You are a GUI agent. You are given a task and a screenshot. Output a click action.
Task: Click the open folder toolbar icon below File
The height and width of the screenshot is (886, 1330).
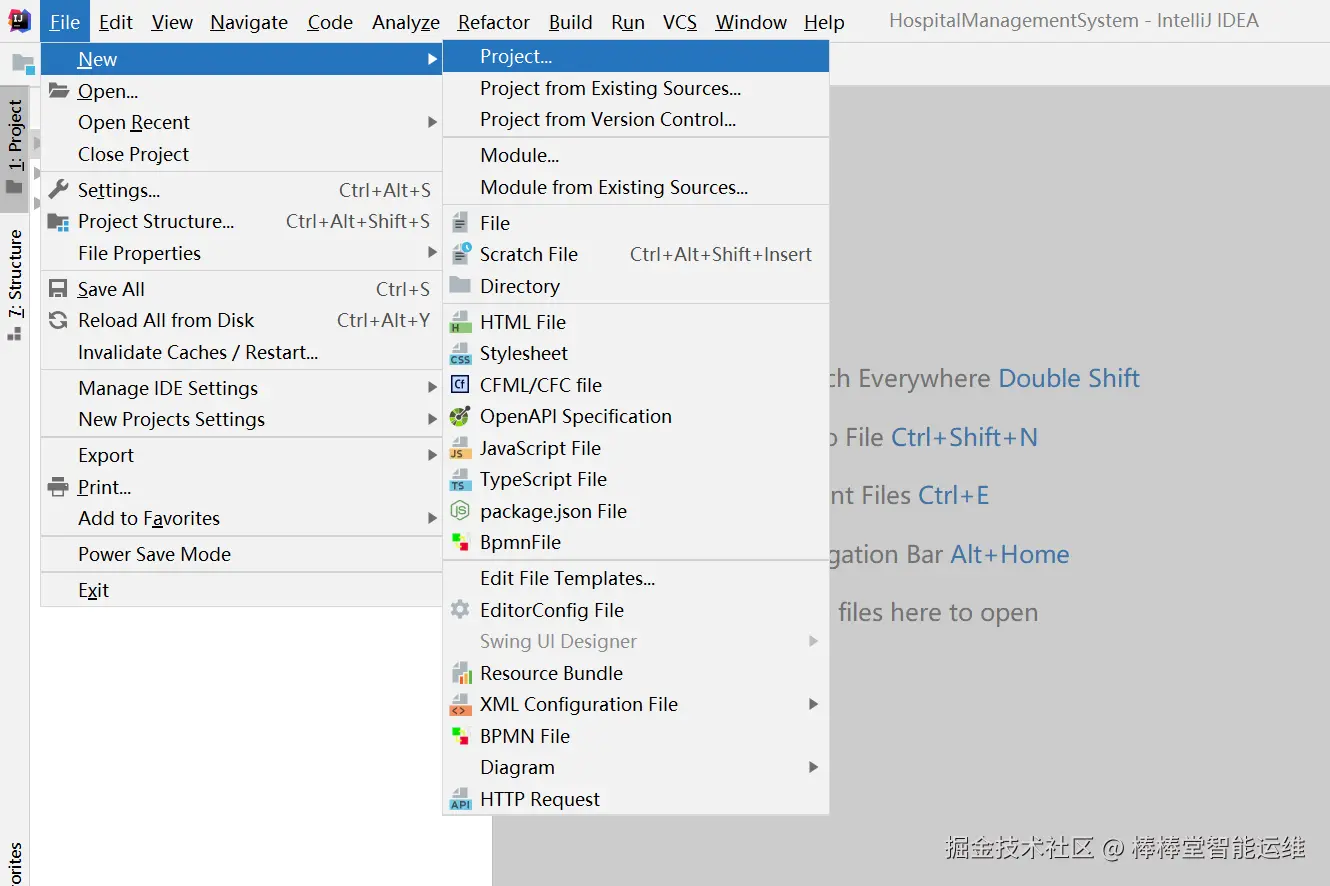click(22, 63)
